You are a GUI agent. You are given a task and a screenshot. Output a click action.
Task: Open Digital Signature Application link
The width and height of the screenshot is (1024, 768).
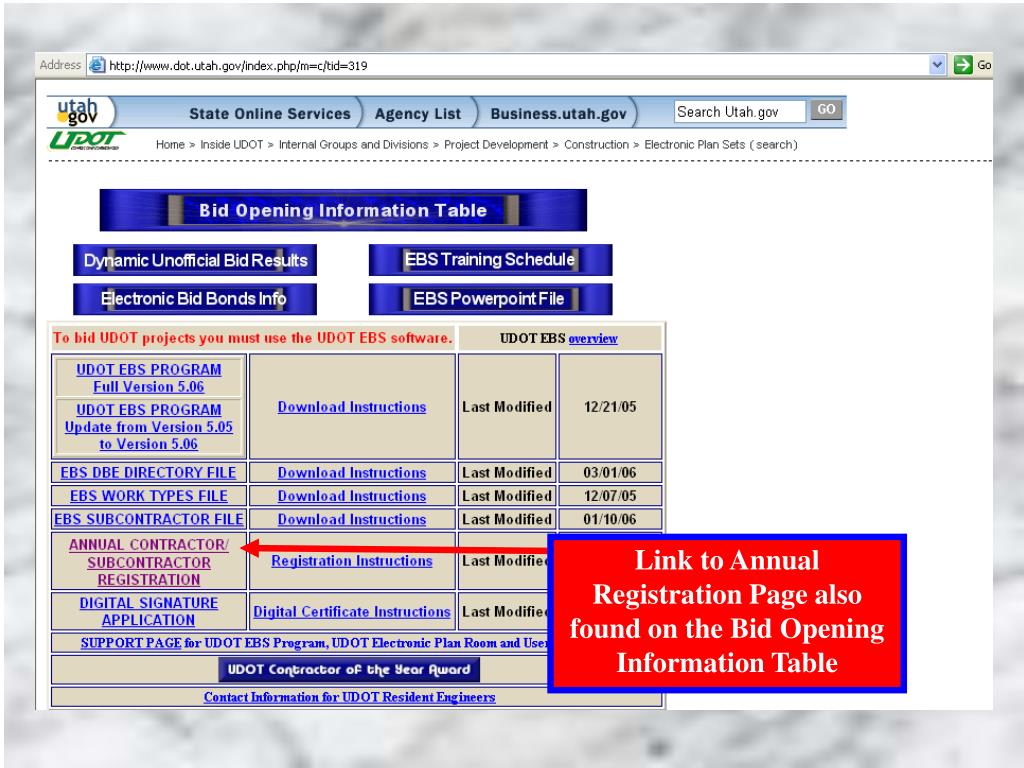149,612
